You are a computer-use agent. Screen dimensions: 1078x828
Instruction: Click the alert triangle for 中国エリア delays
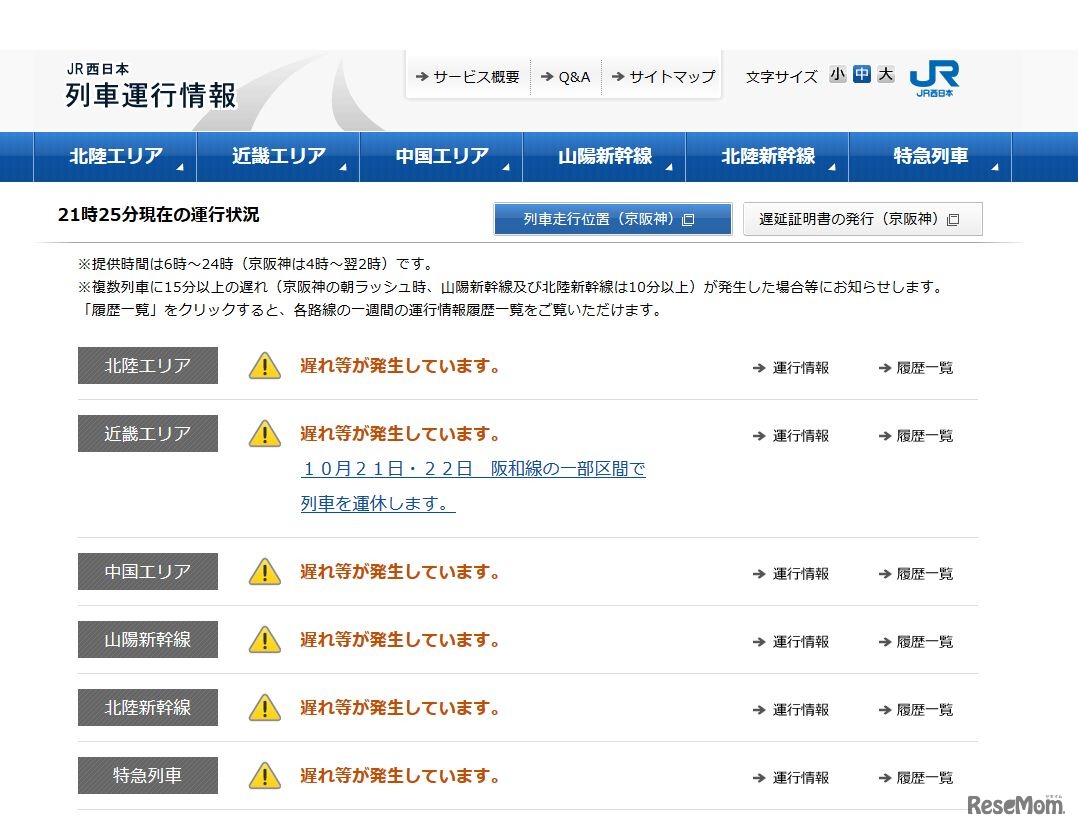click(x=263, y=572)
